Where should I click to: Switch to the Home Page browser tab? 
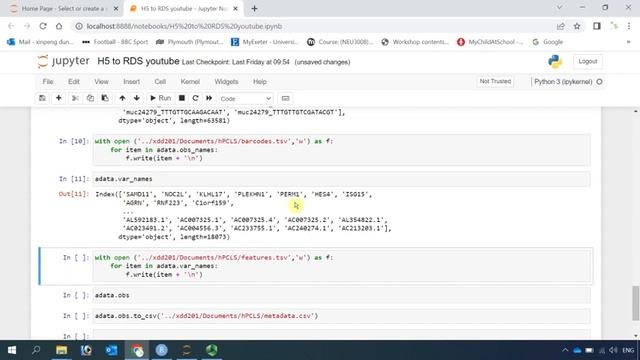63,9
